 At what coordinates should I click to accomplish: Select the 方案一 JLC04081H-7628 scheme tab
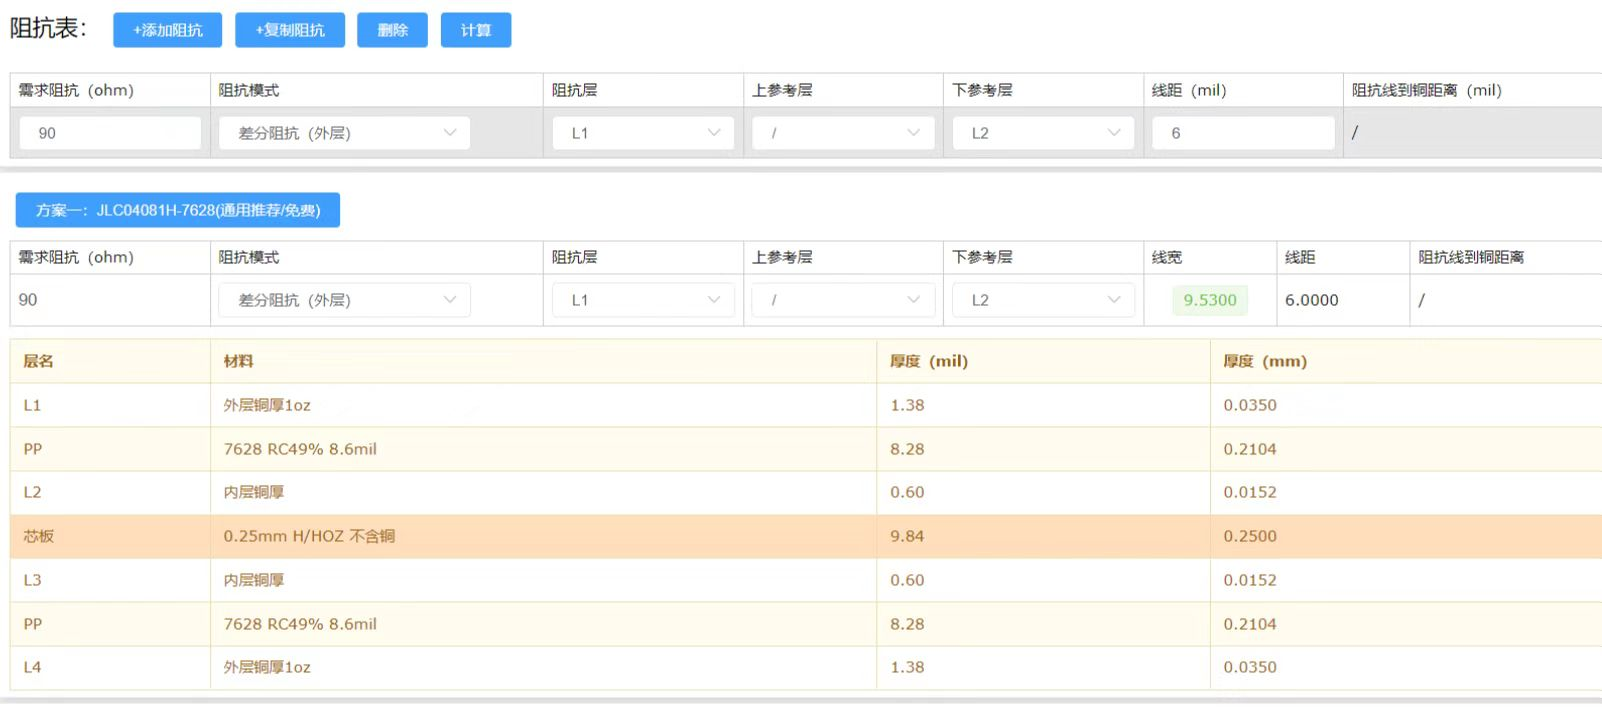178,210
